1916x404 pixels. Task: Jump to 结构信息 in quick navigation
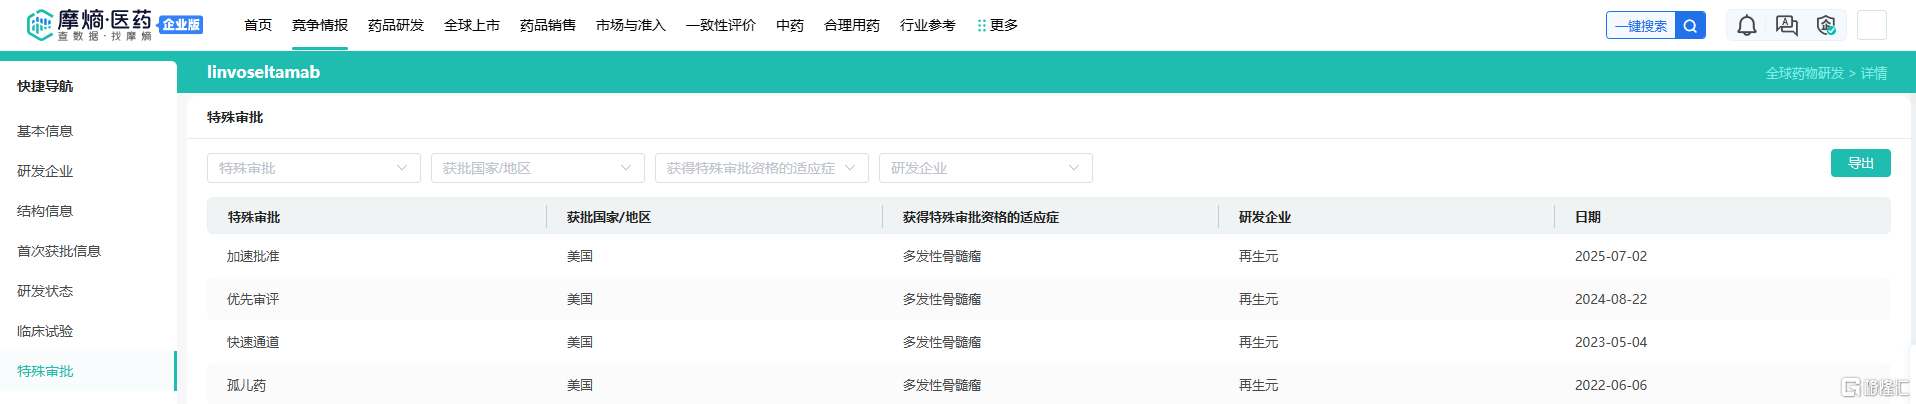pos(45,211)
